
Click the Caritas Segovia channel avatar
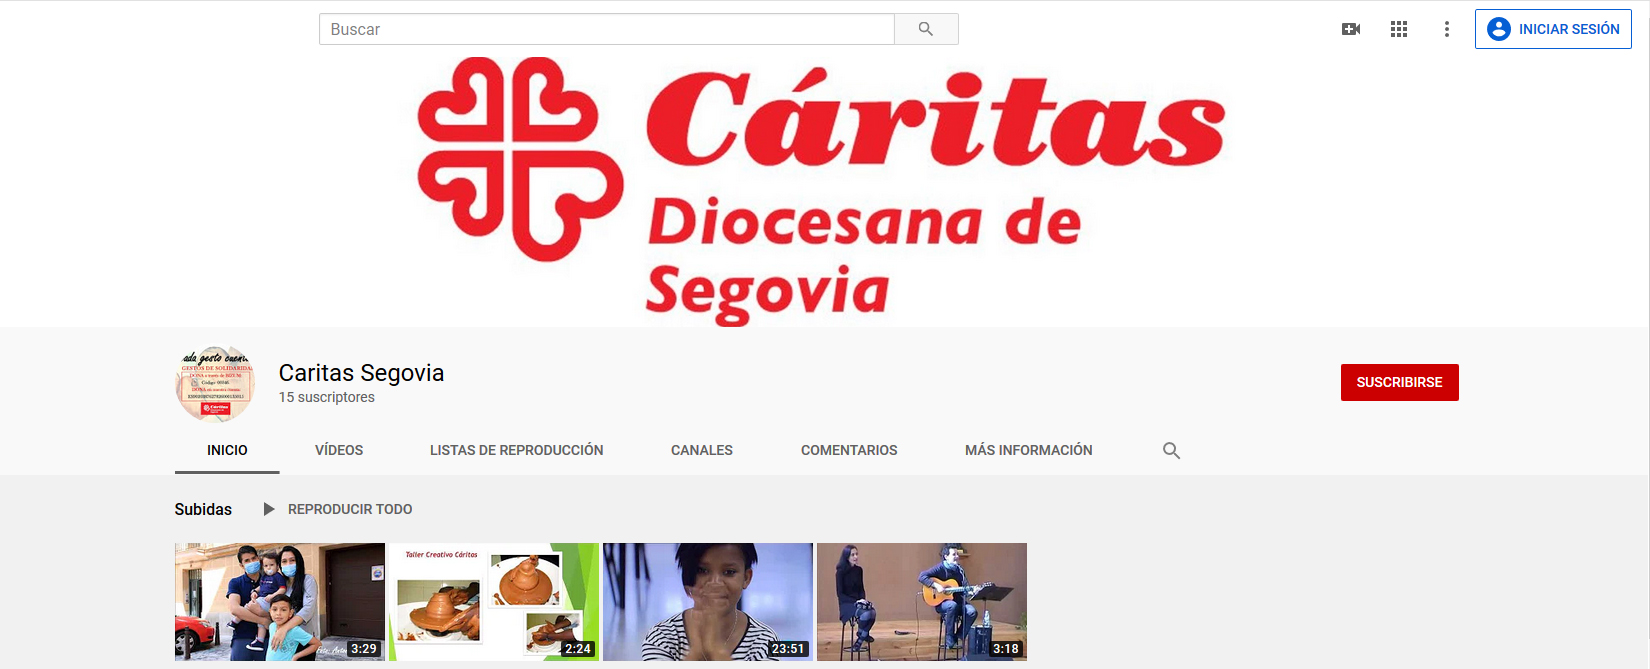[x=215, y=384]
